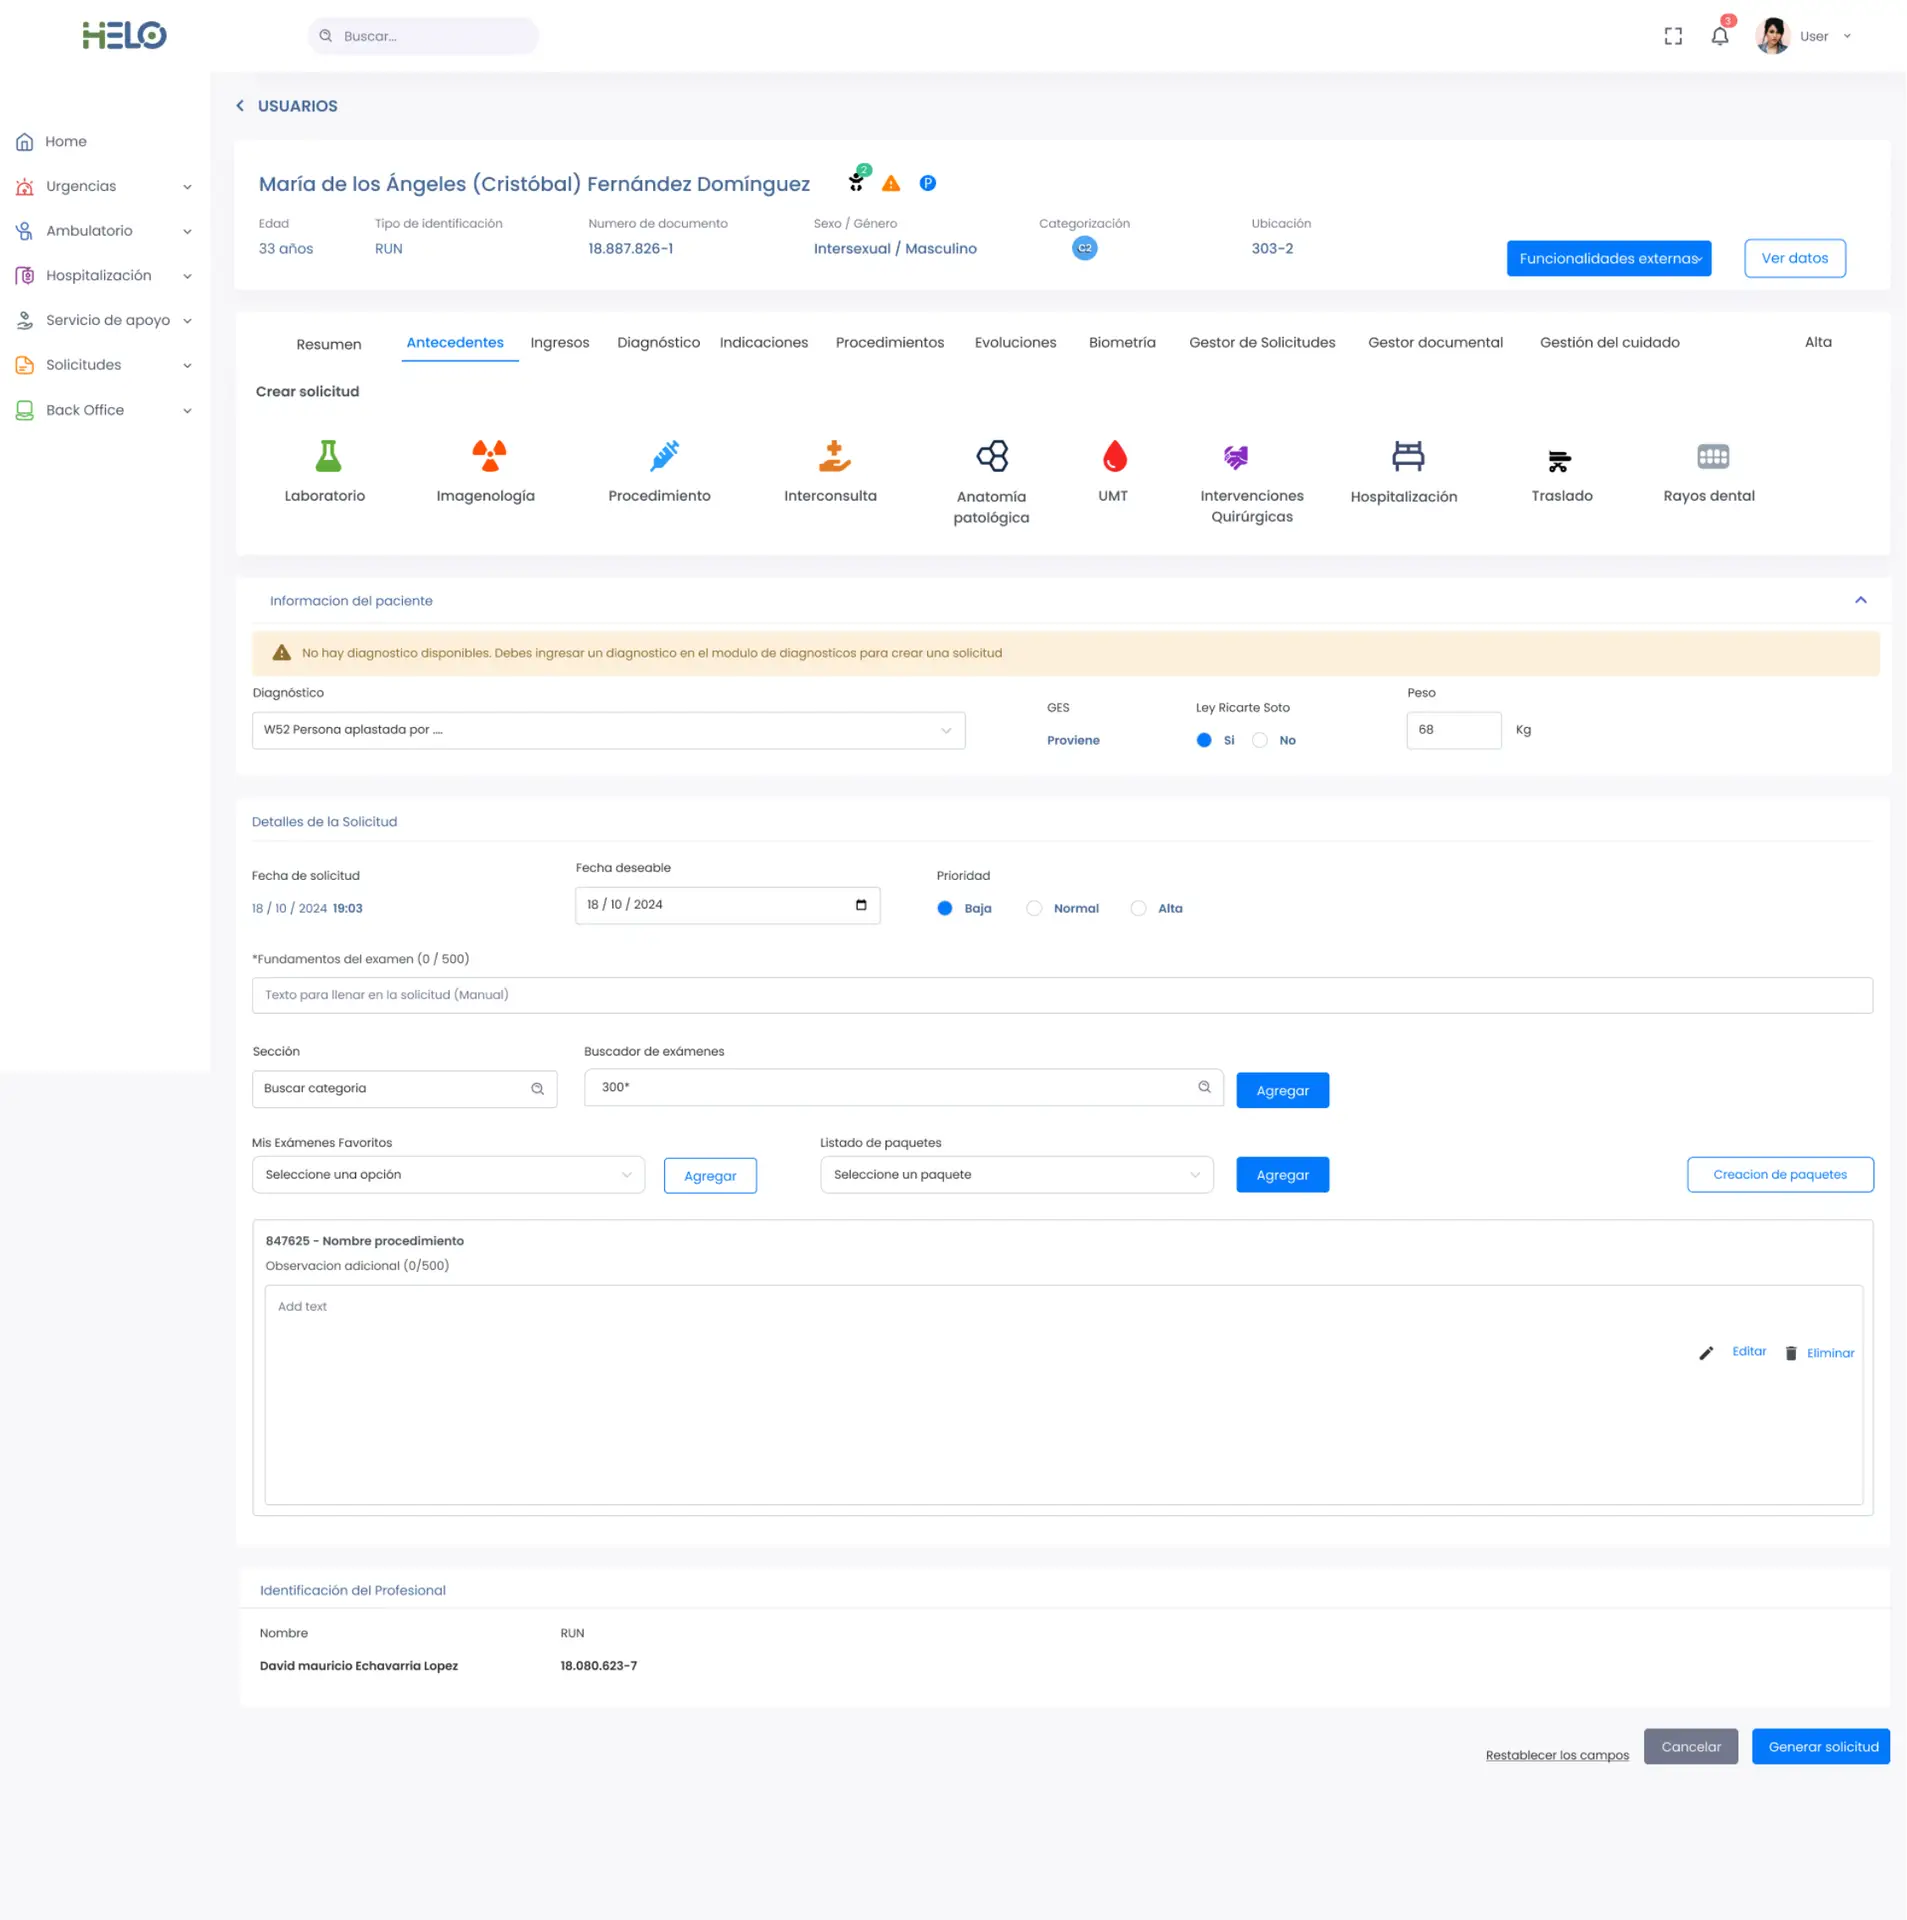Open Imagenología radiation icon

[488, 456]
